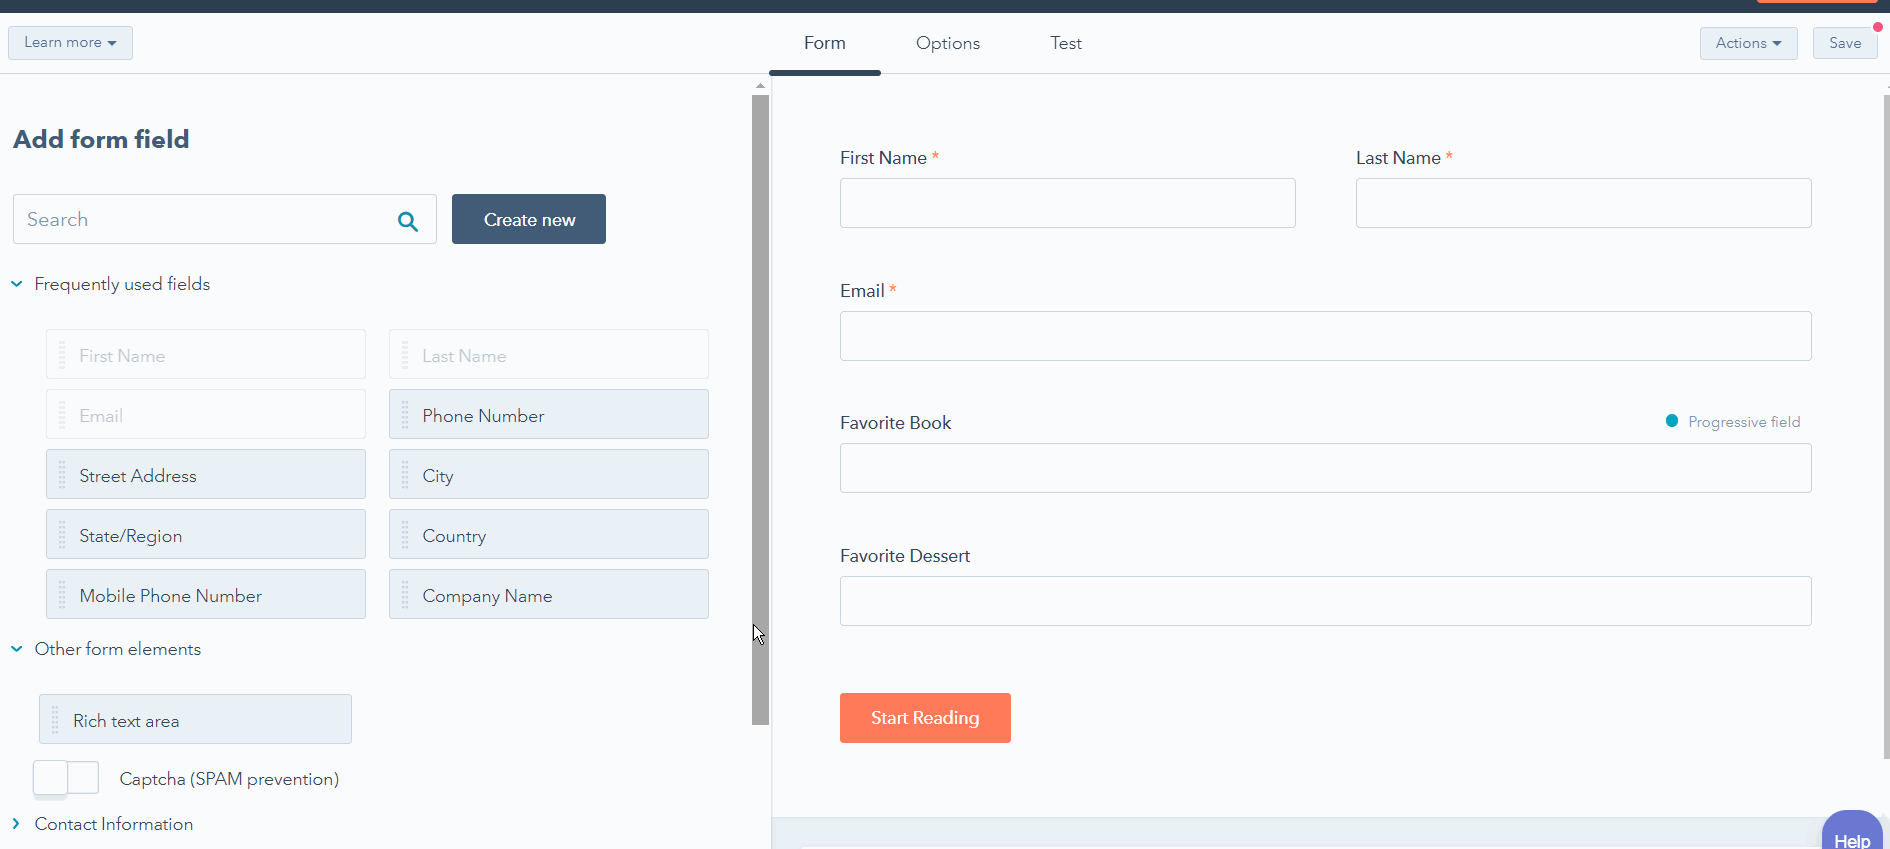The image size is (1890, 849).
Task: Select the Company Name field tile
Action: coord(549,594)
